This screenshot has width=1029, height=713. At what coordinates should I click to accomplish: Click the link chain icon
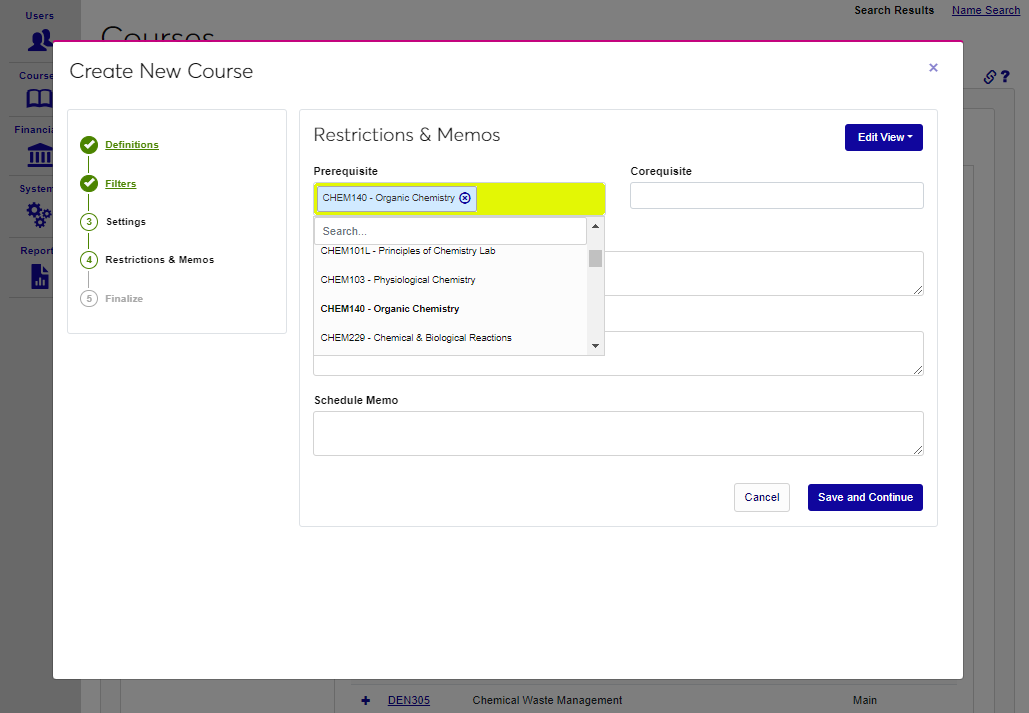pos(989,77)
